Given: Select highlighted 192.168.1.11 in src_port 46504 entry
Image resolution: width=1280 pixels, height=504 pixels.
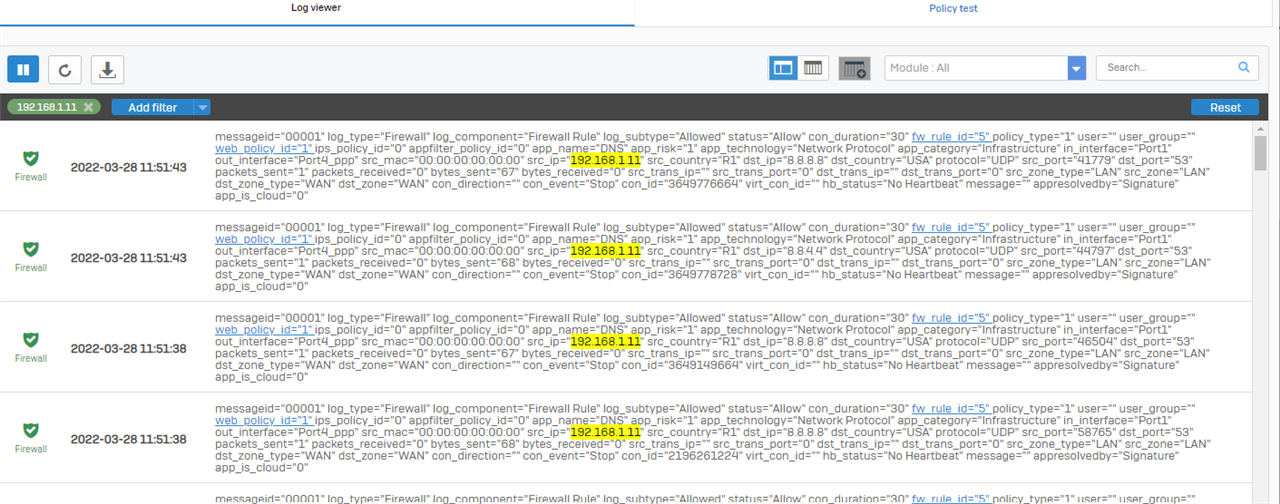Looking at the screenshot, I should click(605, 341).
